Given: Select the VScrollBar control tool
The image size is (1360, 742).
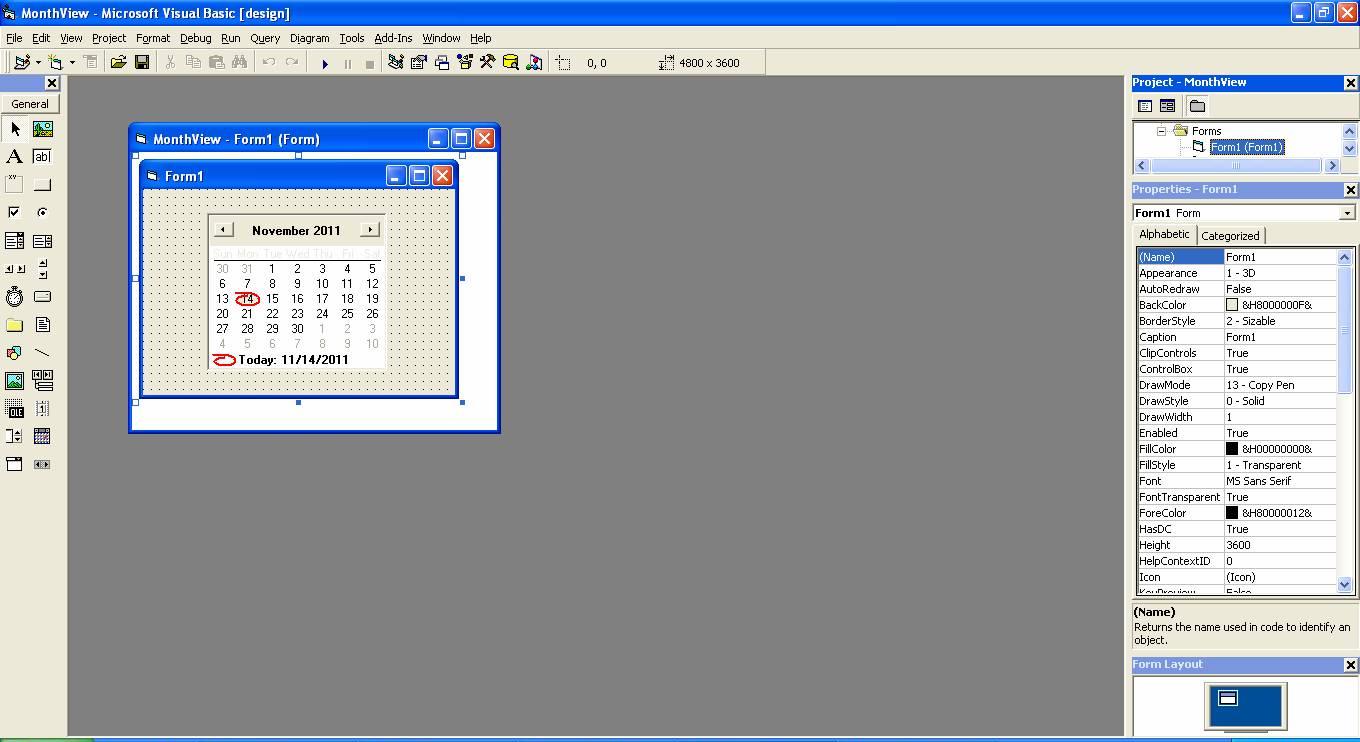Looking at the screenshot, I should [42, 269].
